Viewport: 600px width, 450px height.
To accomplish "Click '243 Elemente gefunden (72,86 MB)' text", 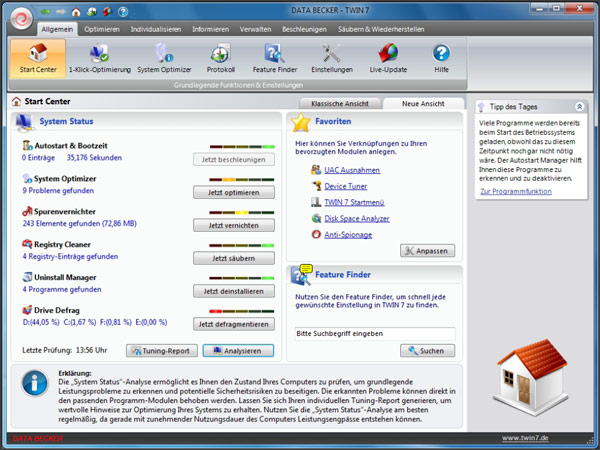I will (x=80, y=223).
